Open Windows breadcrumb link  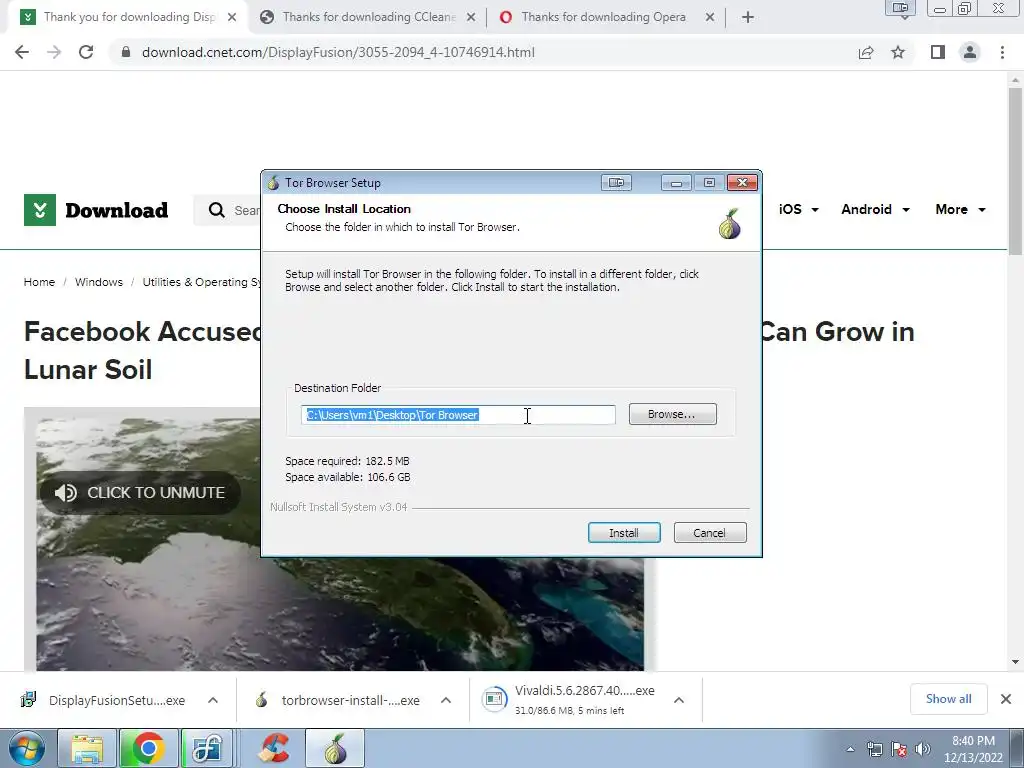click(x=99, y=282)
